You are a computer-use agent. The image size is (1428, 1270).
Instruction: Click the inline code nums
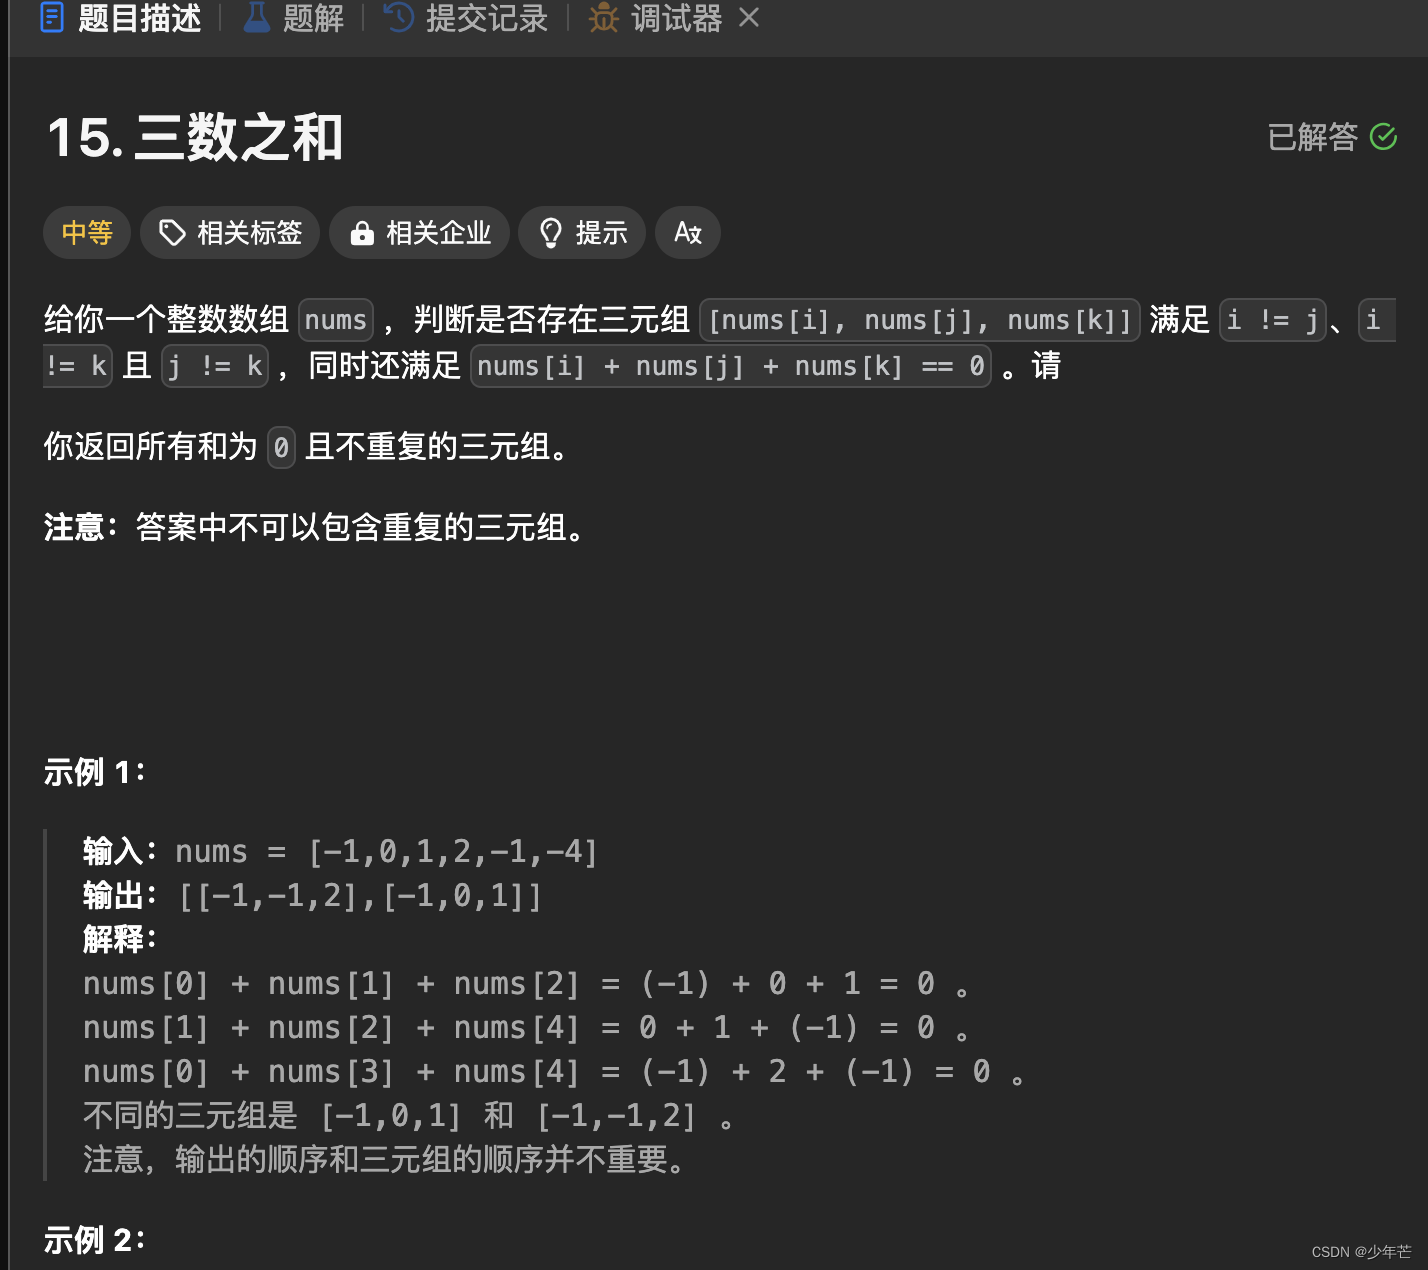(x=336, y=320)
